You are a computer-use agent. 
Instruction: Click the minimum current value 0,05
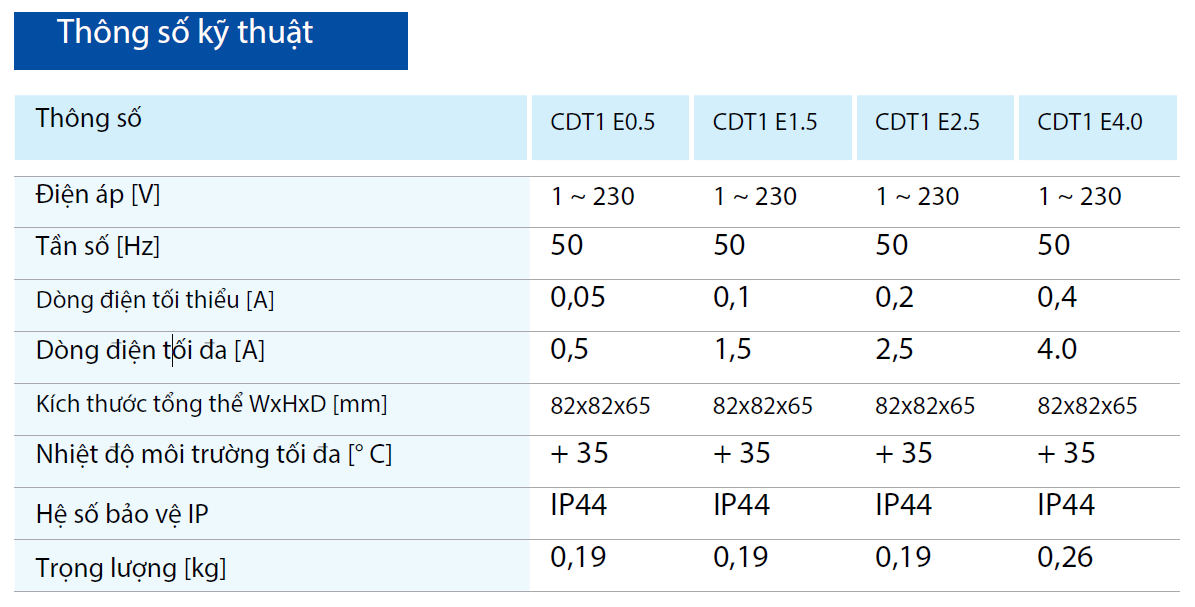coord(578,298)
